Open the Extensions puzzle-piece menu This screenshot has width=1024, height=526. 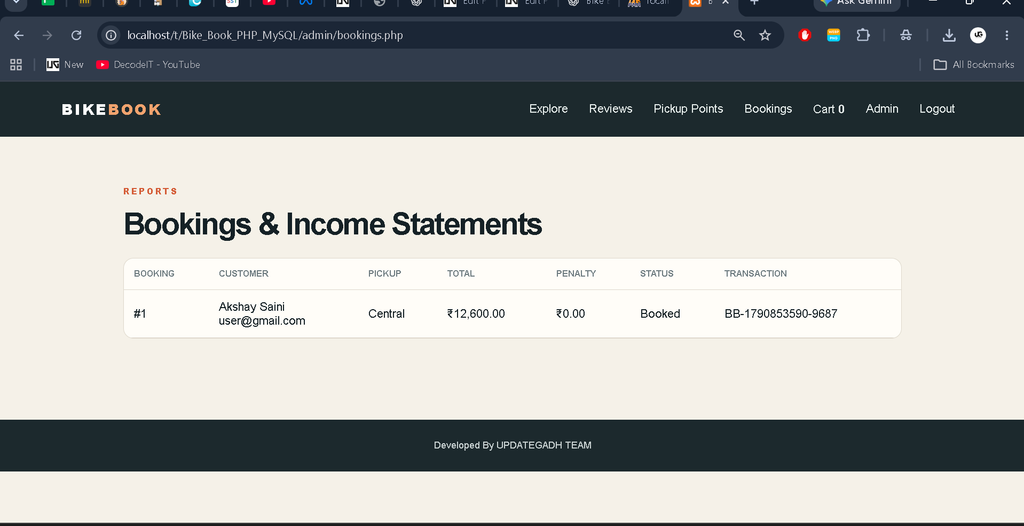coord(863,35)
